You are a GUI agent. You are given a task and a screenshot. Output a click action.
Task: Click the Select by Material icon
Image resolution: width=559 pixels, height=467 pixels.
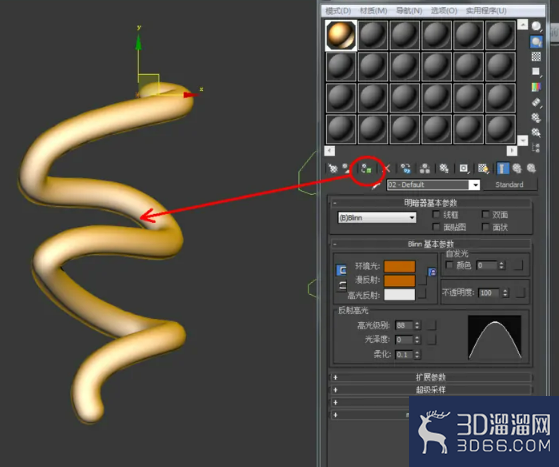pos(536,133)
